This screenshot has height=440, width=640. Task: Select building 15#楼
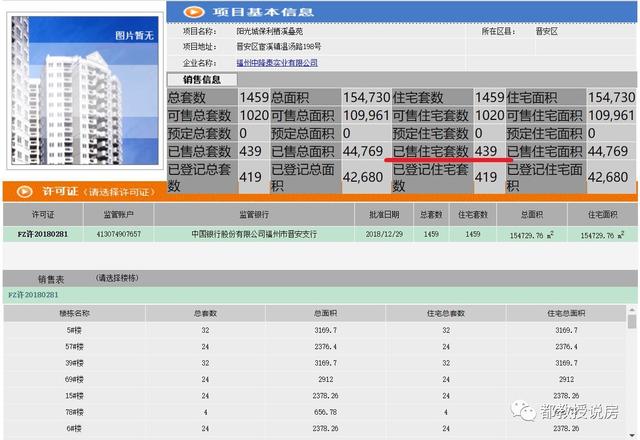tap(74, 396)
